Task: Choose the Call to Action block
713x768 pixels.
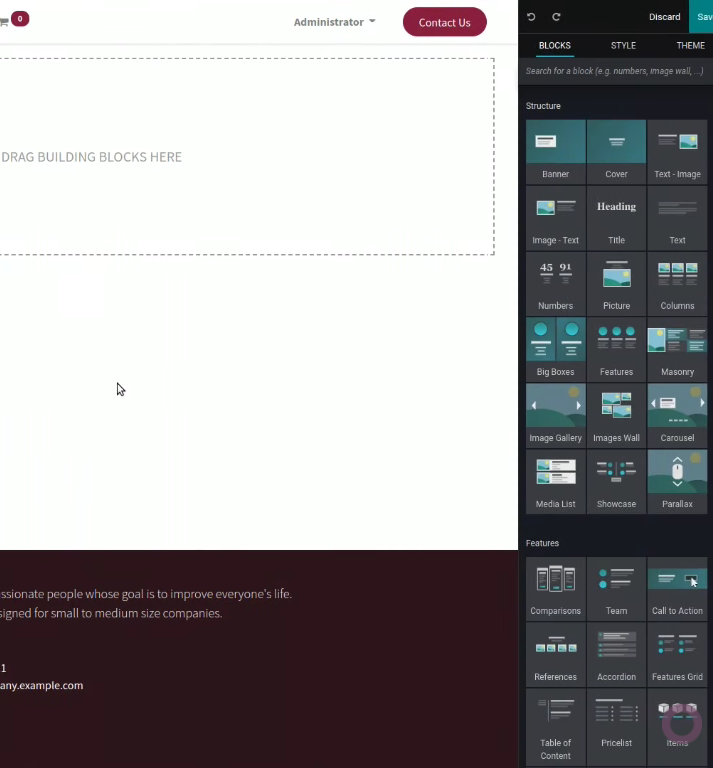Action: (677, 589)
